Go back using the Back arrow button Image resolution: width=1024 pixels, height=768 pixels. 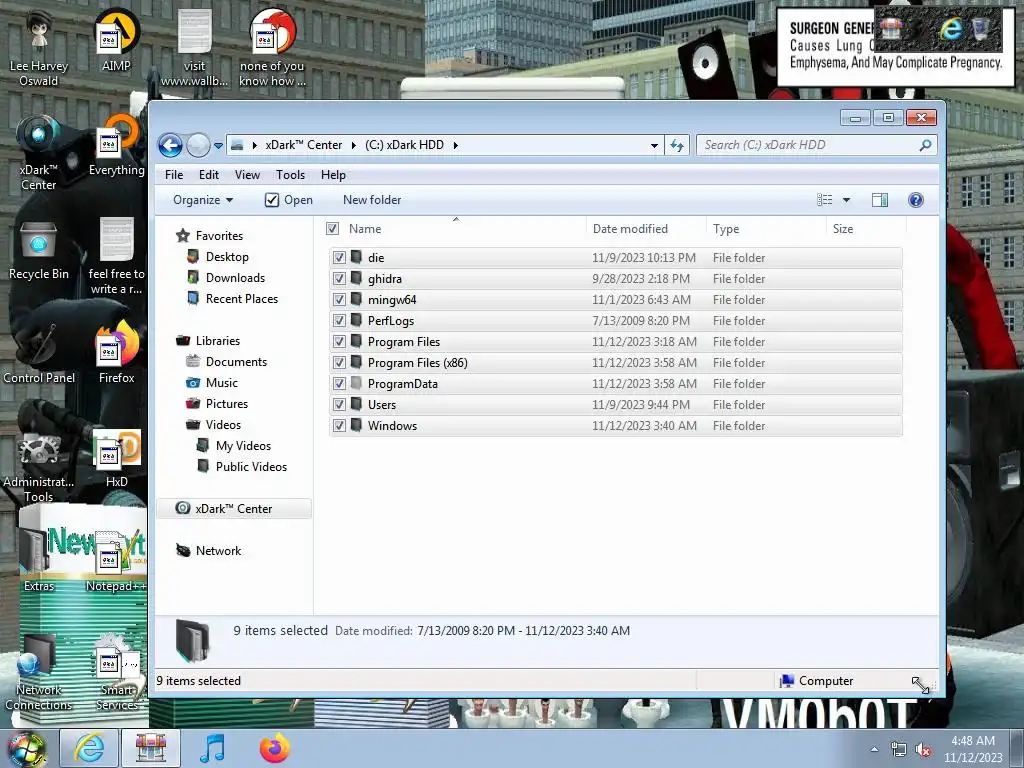[x=170, y=145]
